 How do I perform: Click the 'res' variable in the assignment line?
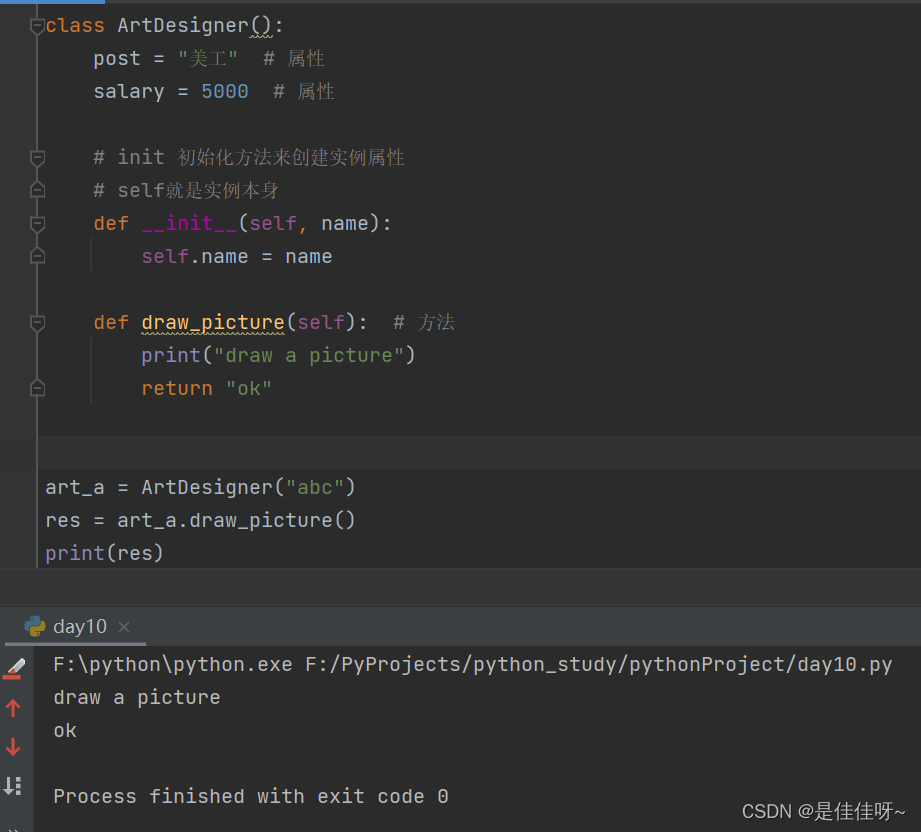63,521
